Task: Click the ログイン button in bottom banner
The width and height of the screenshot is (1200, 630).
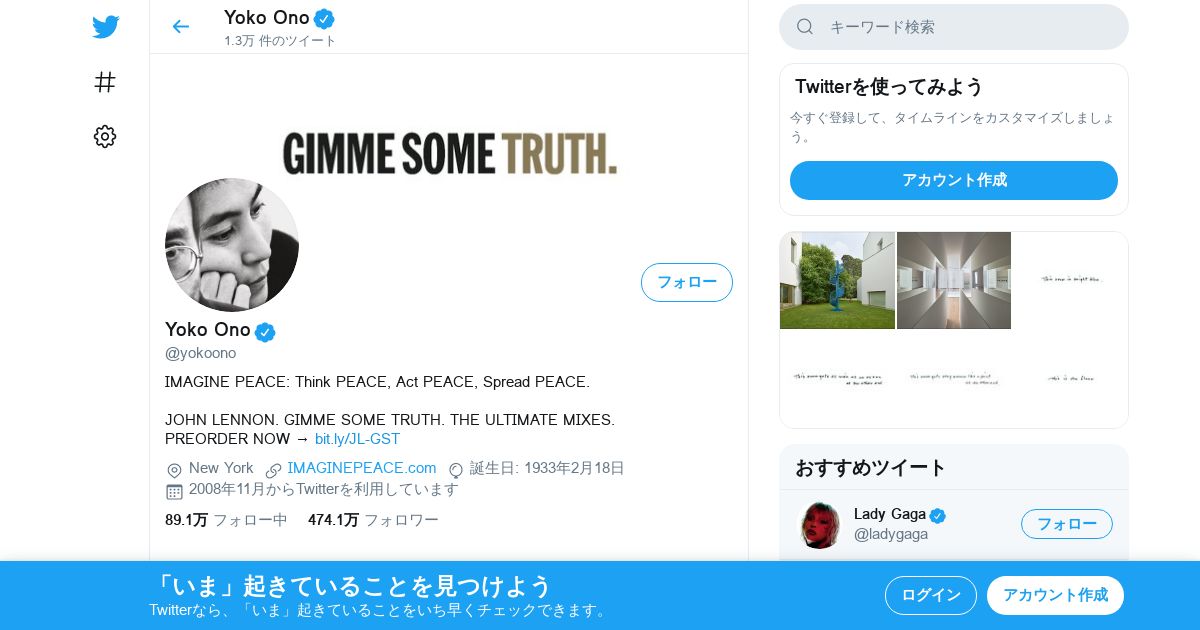Action: (931, 595)
